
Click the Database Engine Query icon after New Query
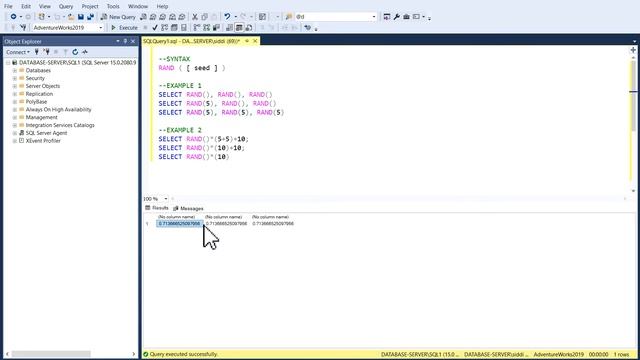(143, 17)
